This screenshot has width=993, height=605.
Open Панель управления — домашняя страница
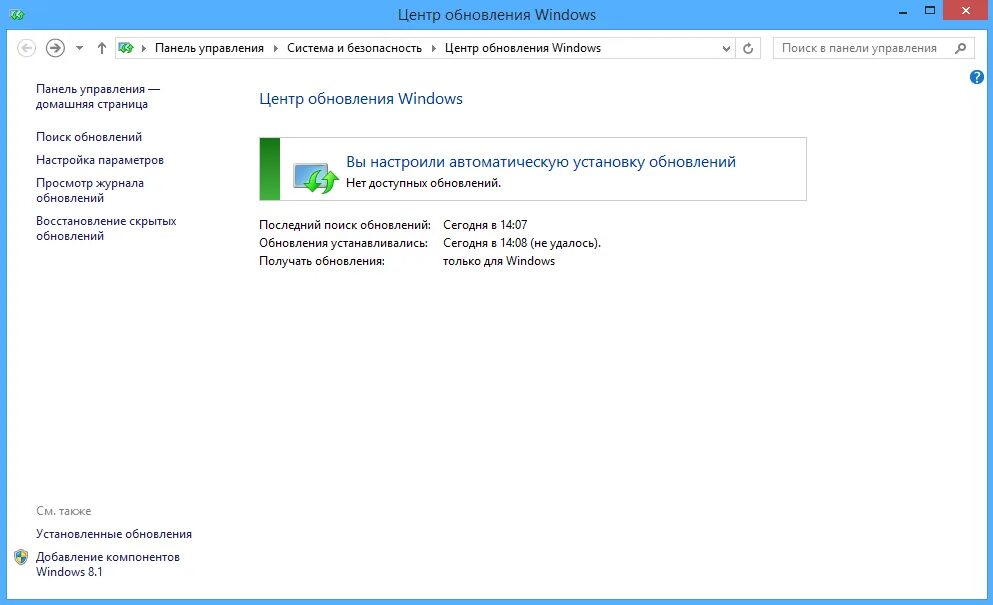point(98,96)
